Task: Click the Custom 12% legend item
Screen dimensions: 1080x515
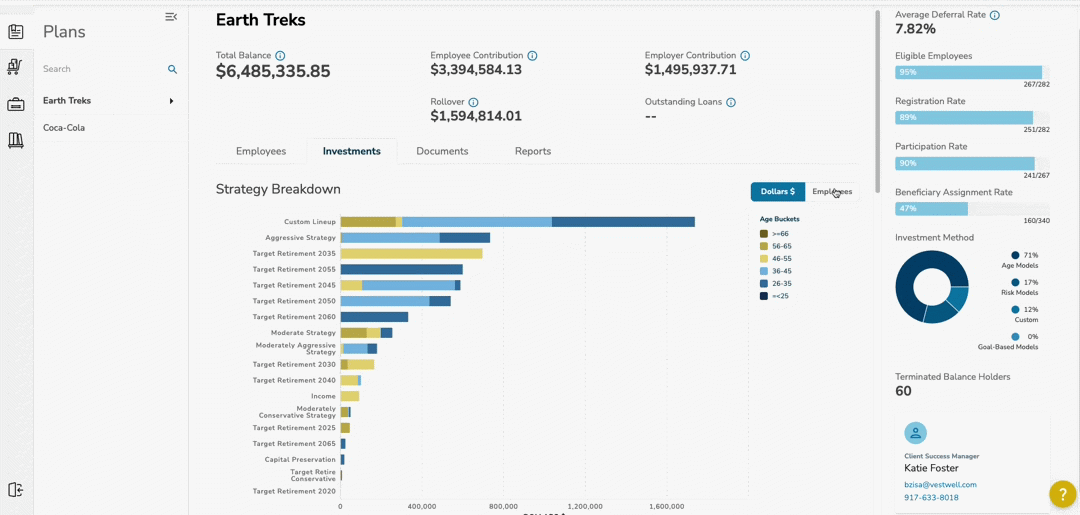Action: 1025,315
